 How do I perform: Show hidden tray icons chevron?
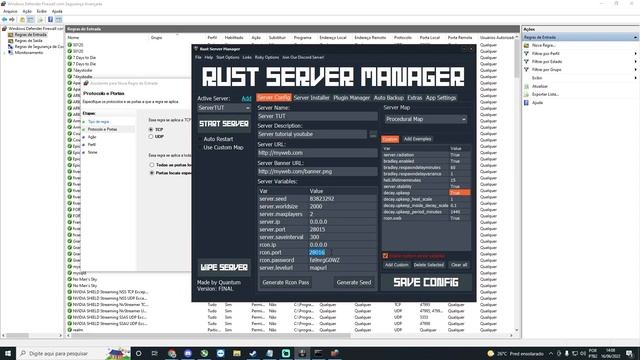pos(551,353)
